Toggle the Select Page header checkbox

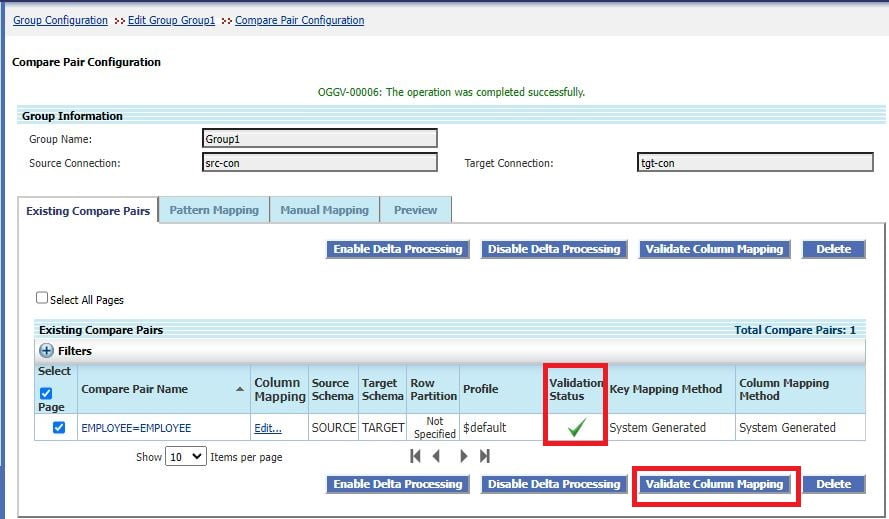[46, 393]
